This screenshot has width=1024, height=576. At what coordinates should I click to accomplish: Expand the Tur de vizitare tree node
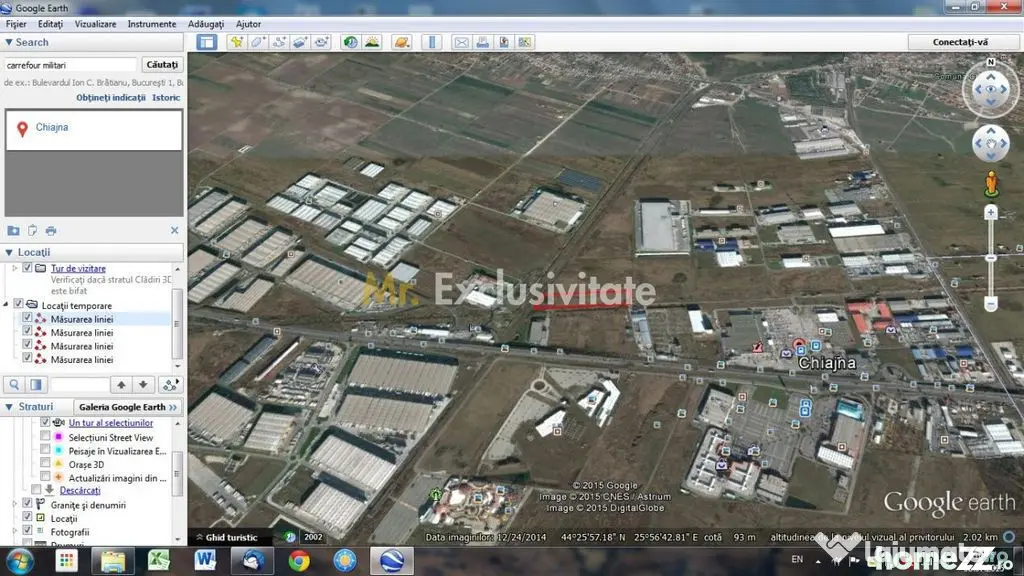coord(15,268)
